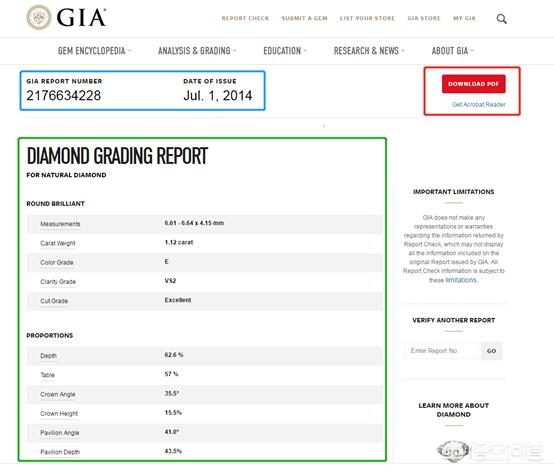Open the limitations link
Viewport: 554px width, 471px height.
tap(461, 280)
